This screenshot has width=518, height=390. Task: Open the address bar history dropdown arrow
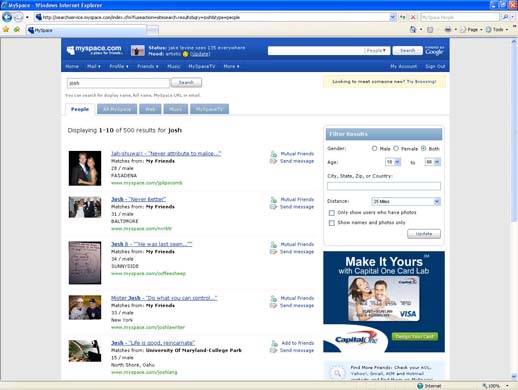pos(393,17)
